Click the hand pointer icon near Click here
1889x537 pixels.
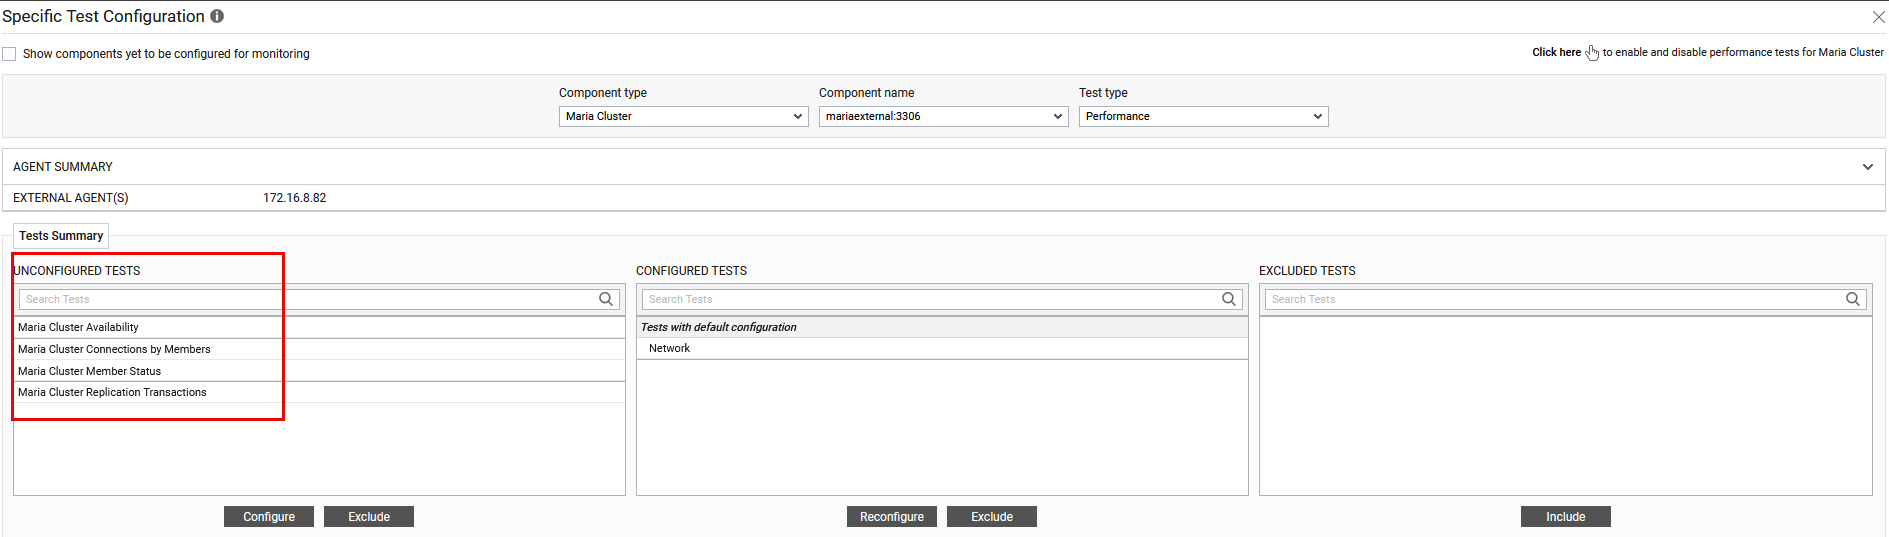pos(1592,53)
